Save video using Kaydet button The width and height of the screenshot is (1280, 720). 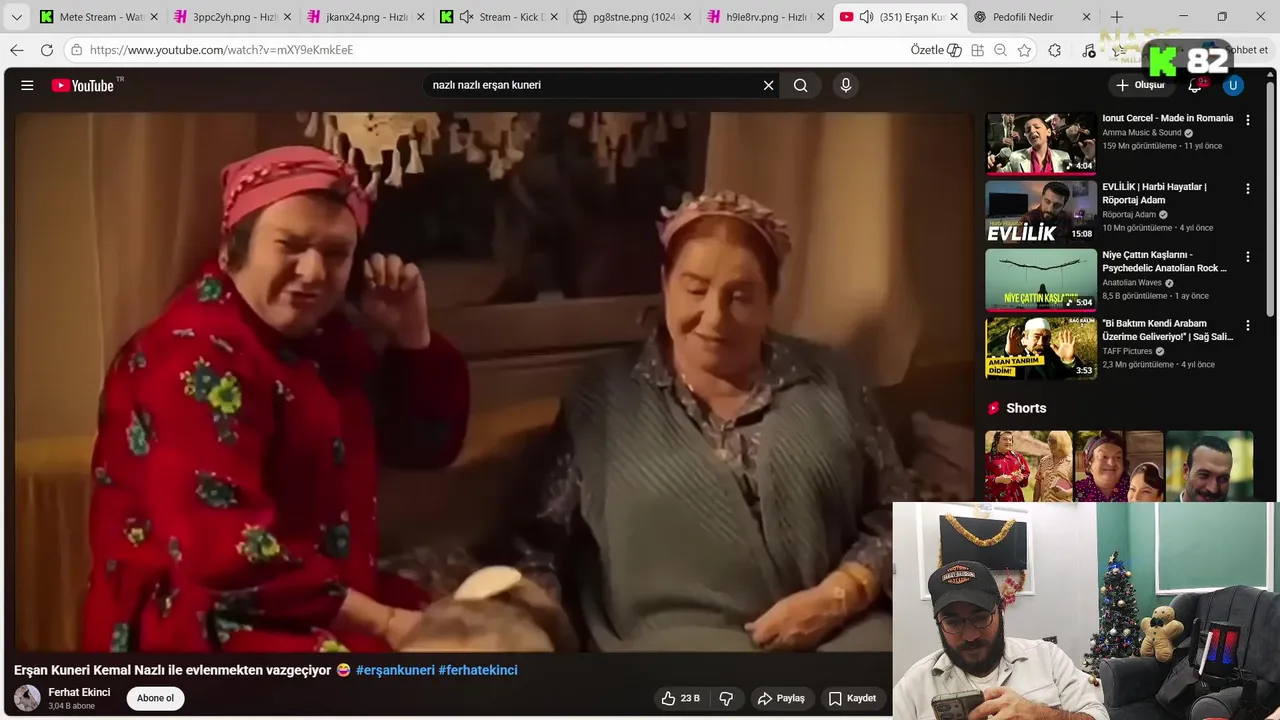coord(852,698)
